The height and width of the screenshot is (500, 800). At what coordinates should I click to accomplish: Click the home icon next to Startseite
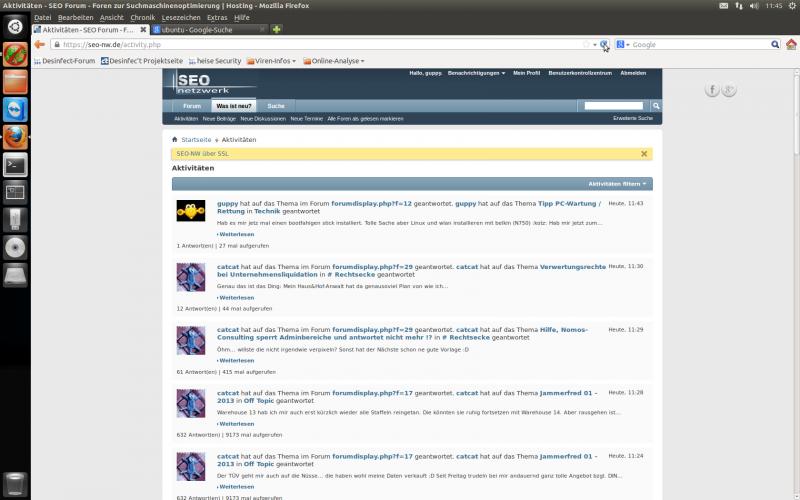175,140
